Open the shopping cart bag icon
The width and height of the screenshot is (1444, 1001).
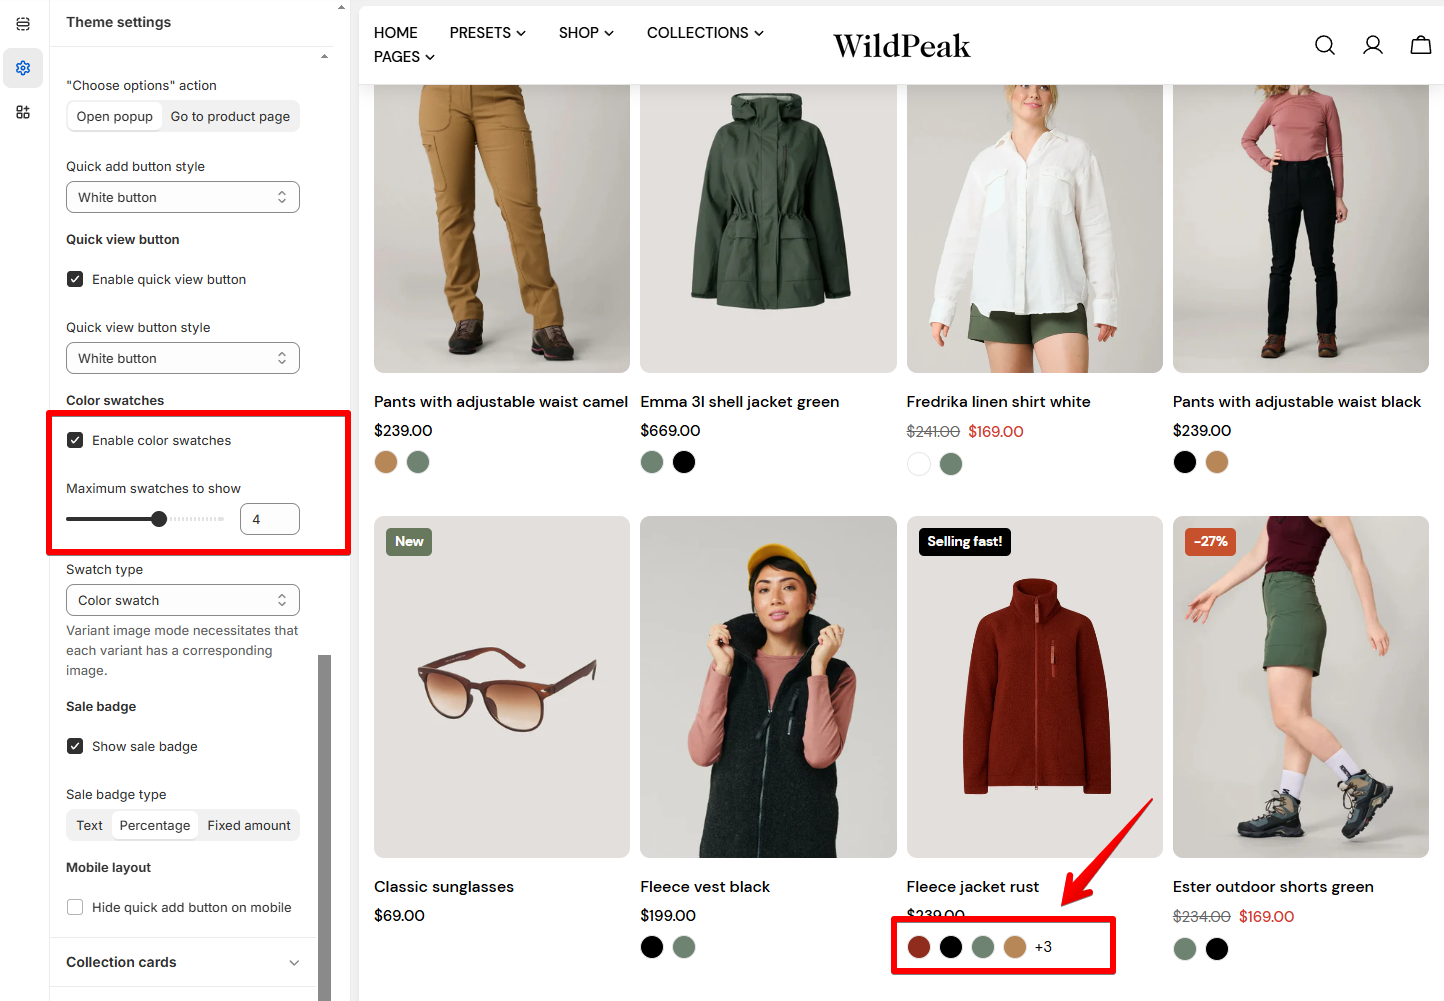[x=1421, y=45]
